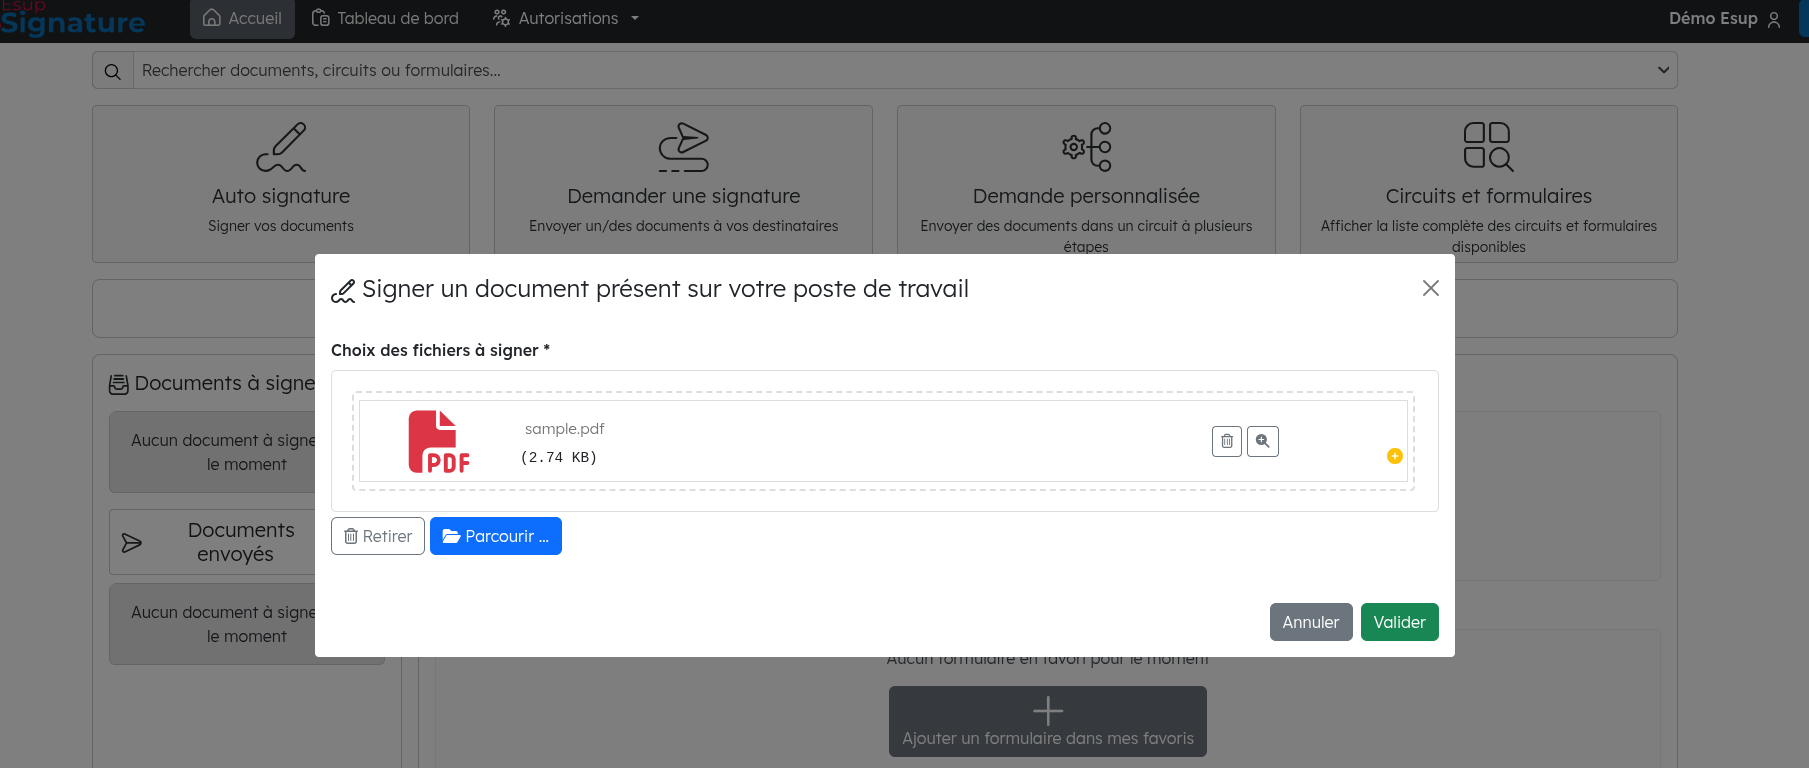The image size is (1809, 768).
Task: Open the Autorisations dropdown menu
Action: (x=566, y=19)
